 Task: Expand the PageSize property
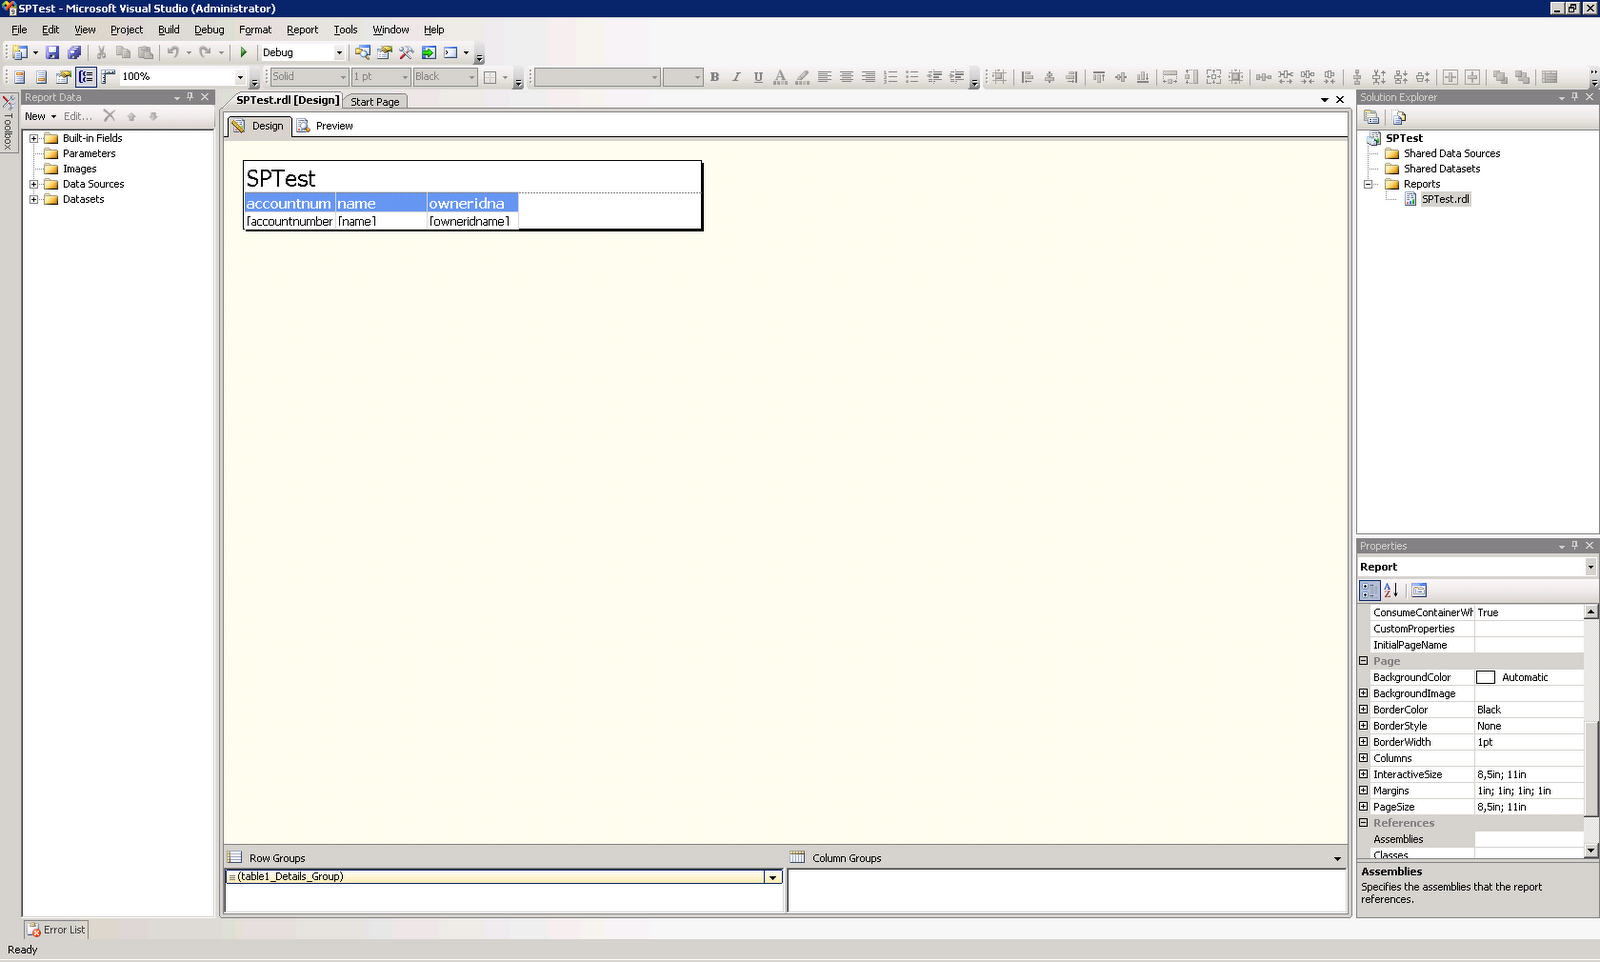[1363, 806]
